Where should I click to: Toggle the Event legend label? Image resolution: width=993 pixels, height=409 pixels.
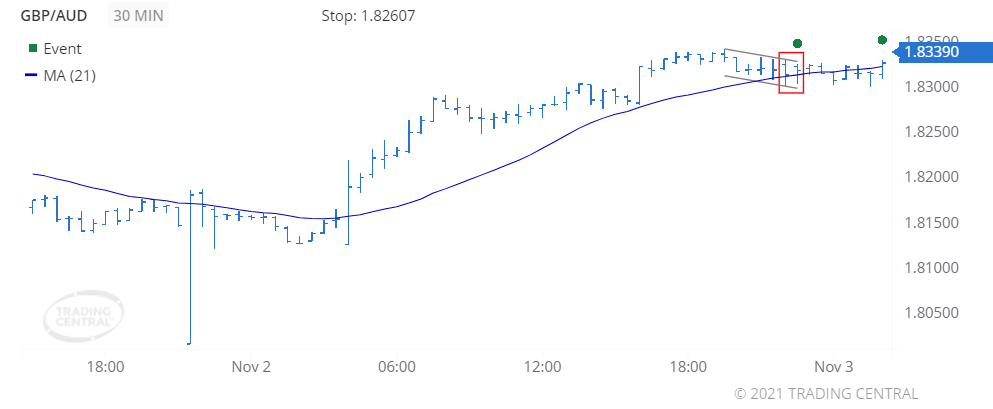pyautogui.click(x=62, y=49)
